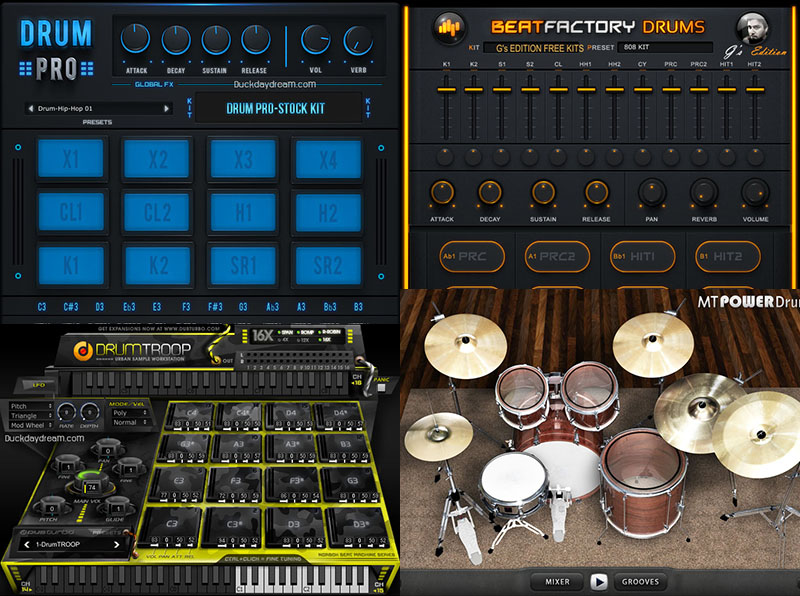Click the Beatfactory Decay knob
800x596 pixels.
(490, 193)
